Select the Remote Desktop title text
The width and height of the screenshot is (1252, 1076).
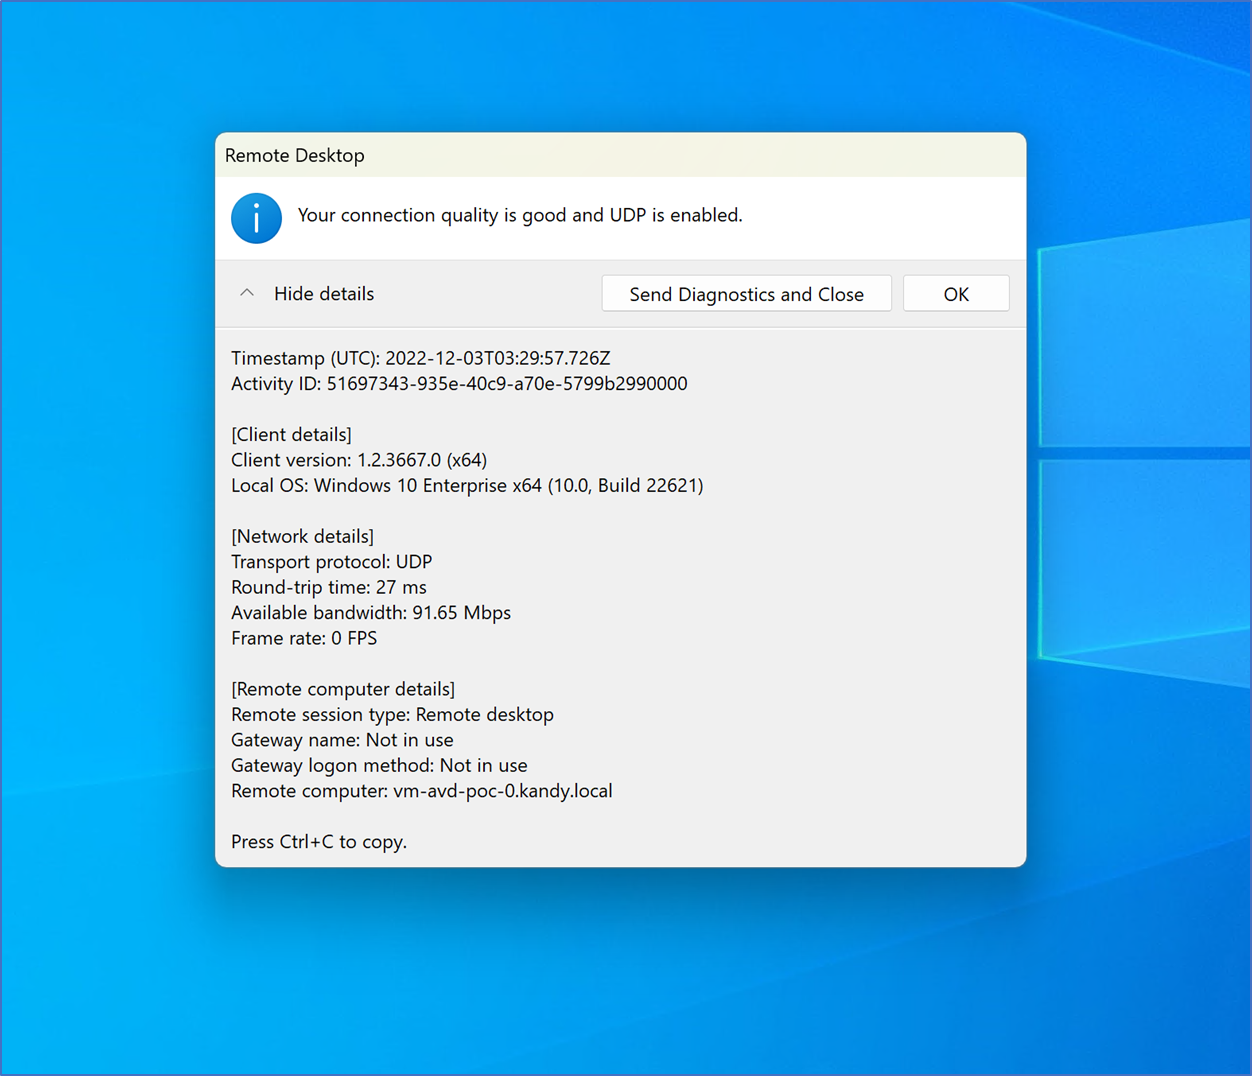click(295, 156)
